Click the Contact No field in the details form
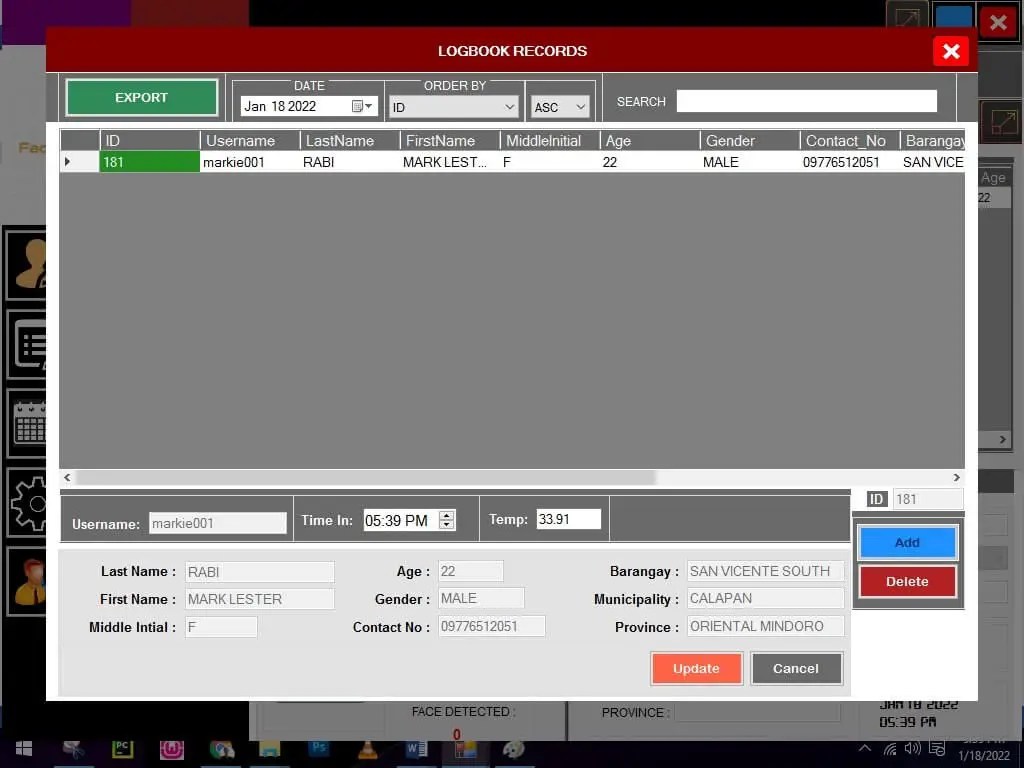Image resolution: width=1024 pixels, height=768 pixels. pyautogui.click(x=492, y=626)
